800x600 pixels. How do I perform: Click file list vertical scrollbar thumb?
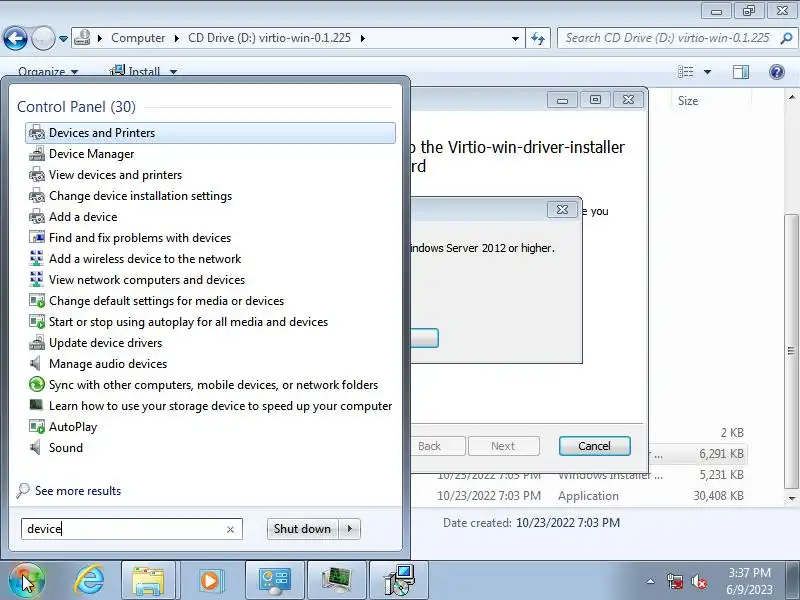tap(791, 351)
